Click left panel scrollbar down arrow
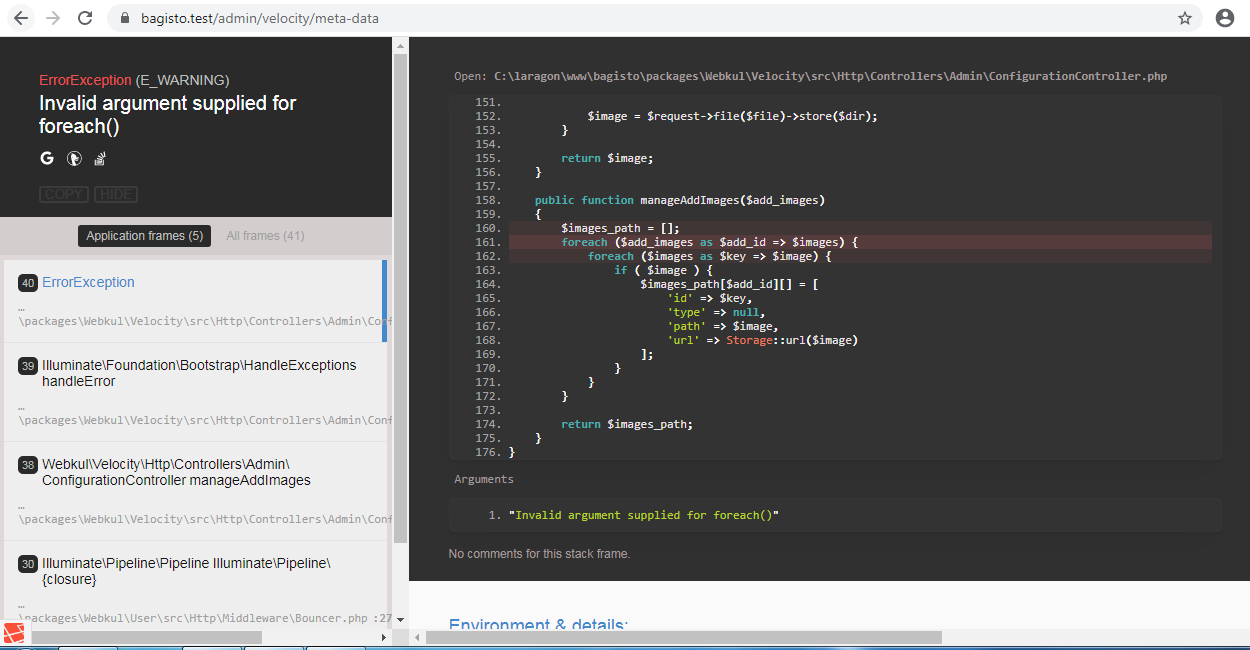This screenshot has height=650, width=1250. (x=401, y=619)
